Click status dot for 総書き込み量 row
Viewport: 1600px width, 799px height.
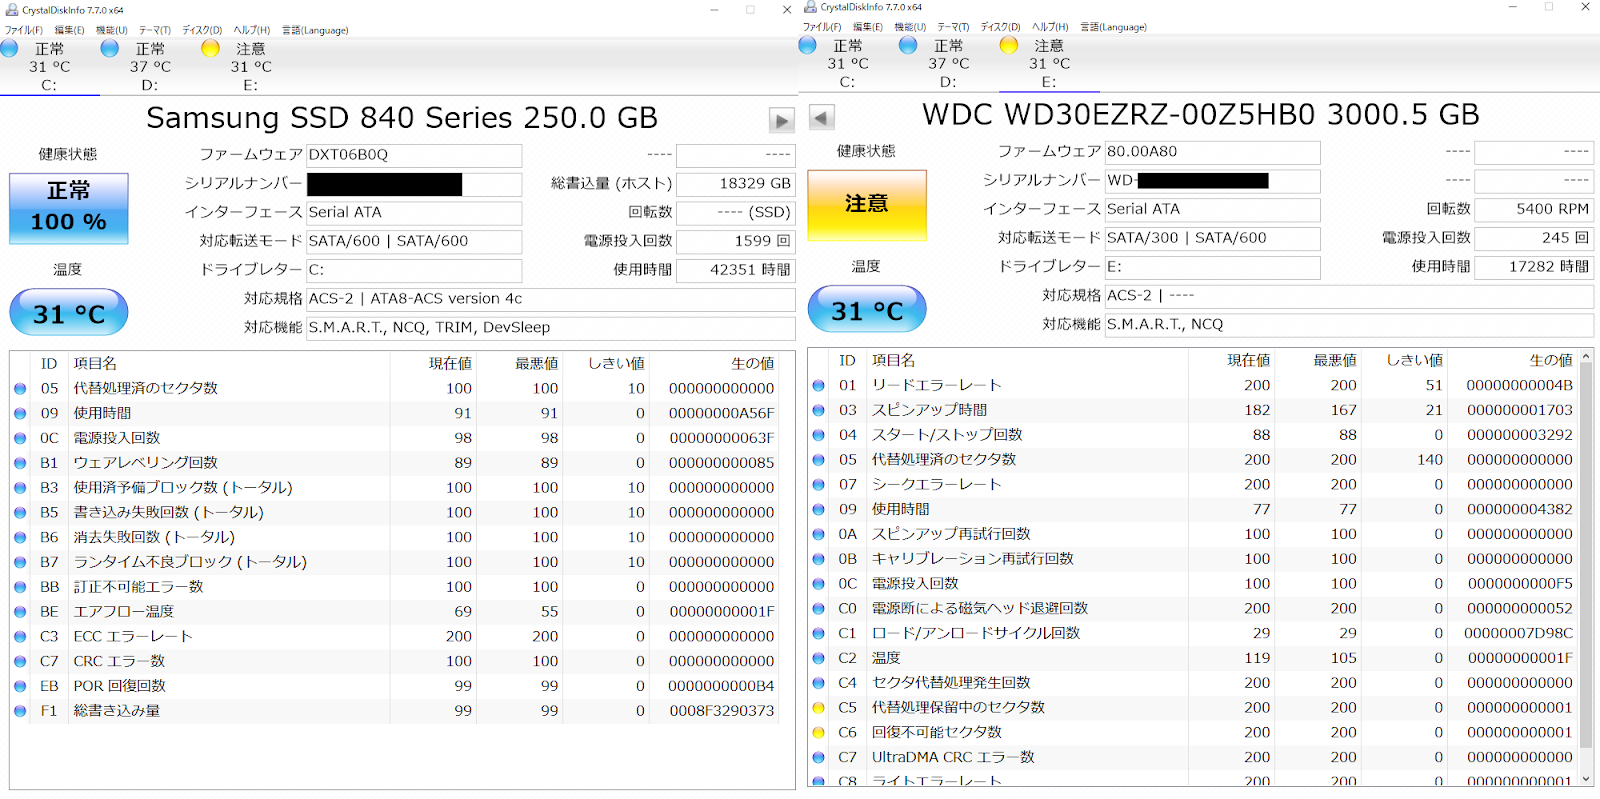(x=20, y=711)
